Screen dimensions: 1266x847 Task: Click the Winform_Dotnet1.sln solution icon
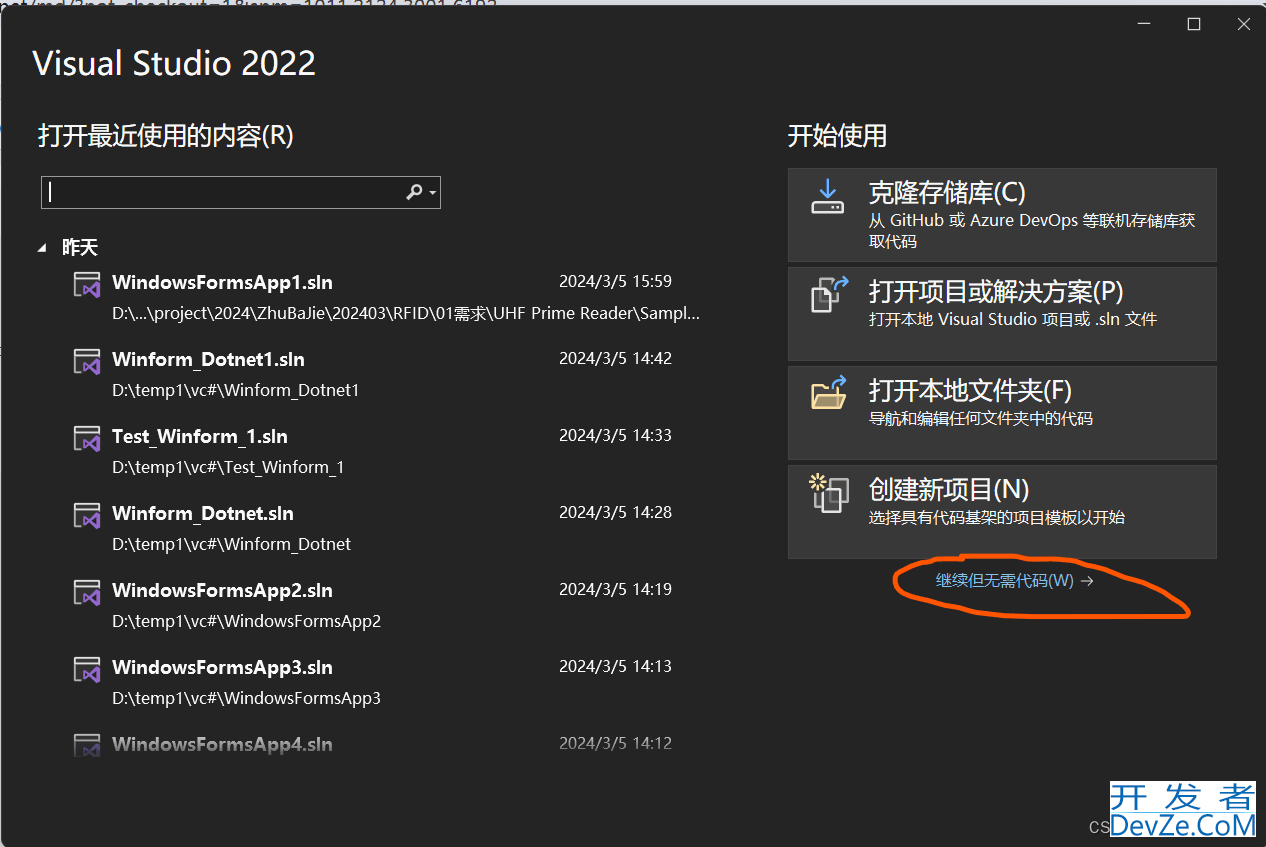[x=88, y=361]
